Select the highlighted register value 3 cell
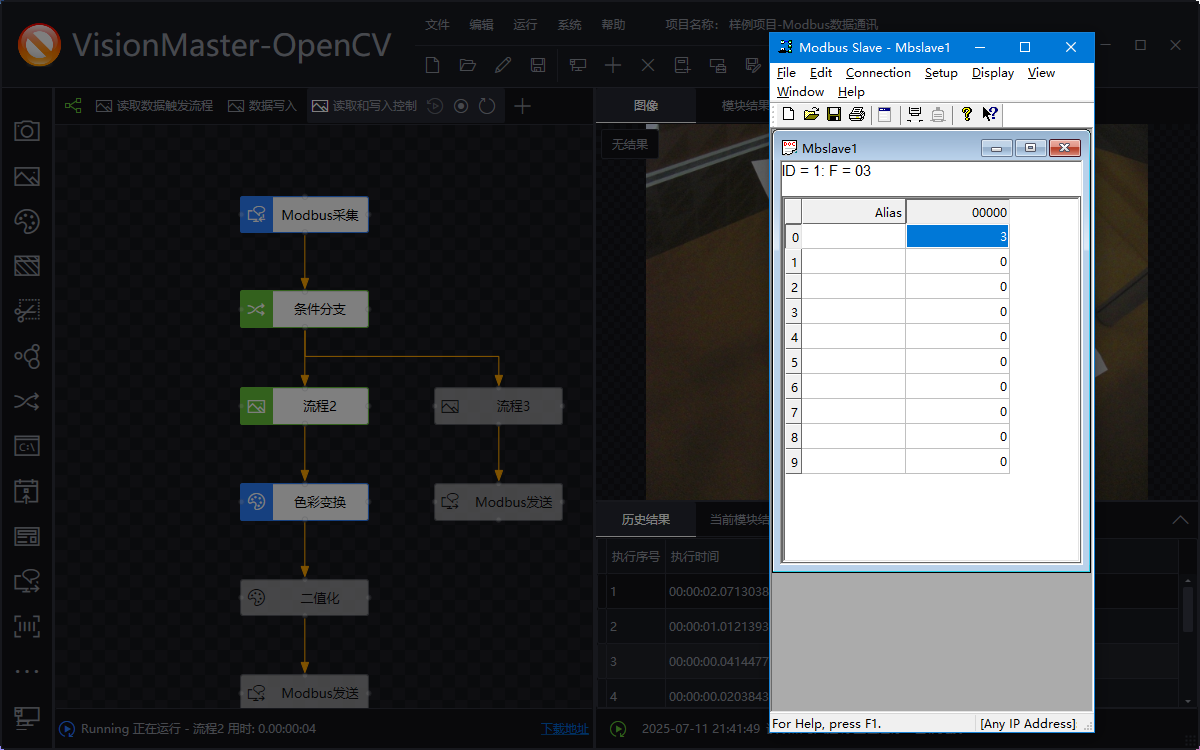 957,237
